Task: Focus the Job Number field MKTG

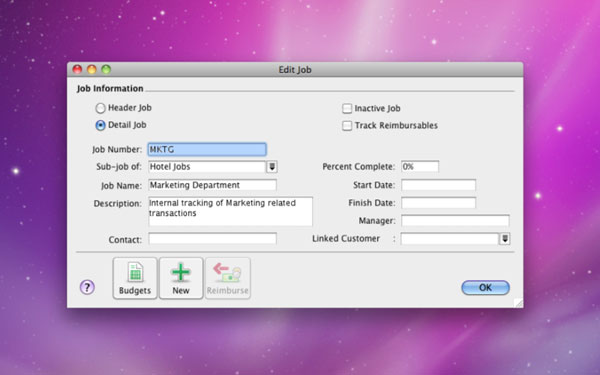Action: click(207, 149)
